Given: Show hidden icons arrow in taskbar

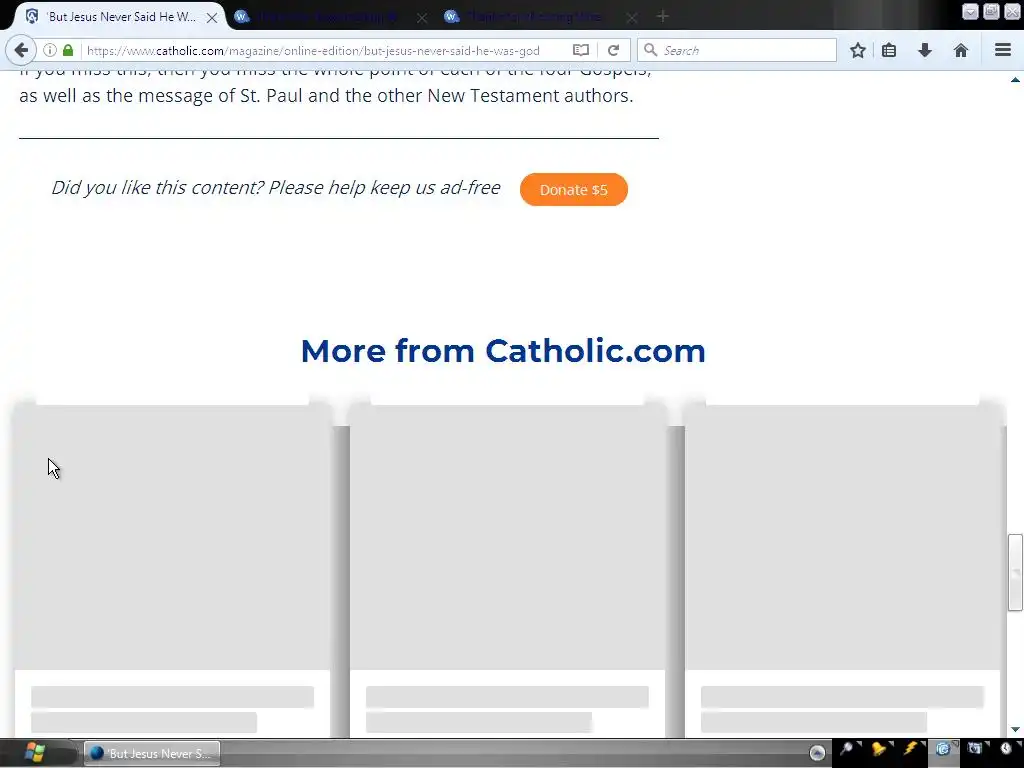Looking at the screenshot, I should pyautogui.click(x=816, y=753).
